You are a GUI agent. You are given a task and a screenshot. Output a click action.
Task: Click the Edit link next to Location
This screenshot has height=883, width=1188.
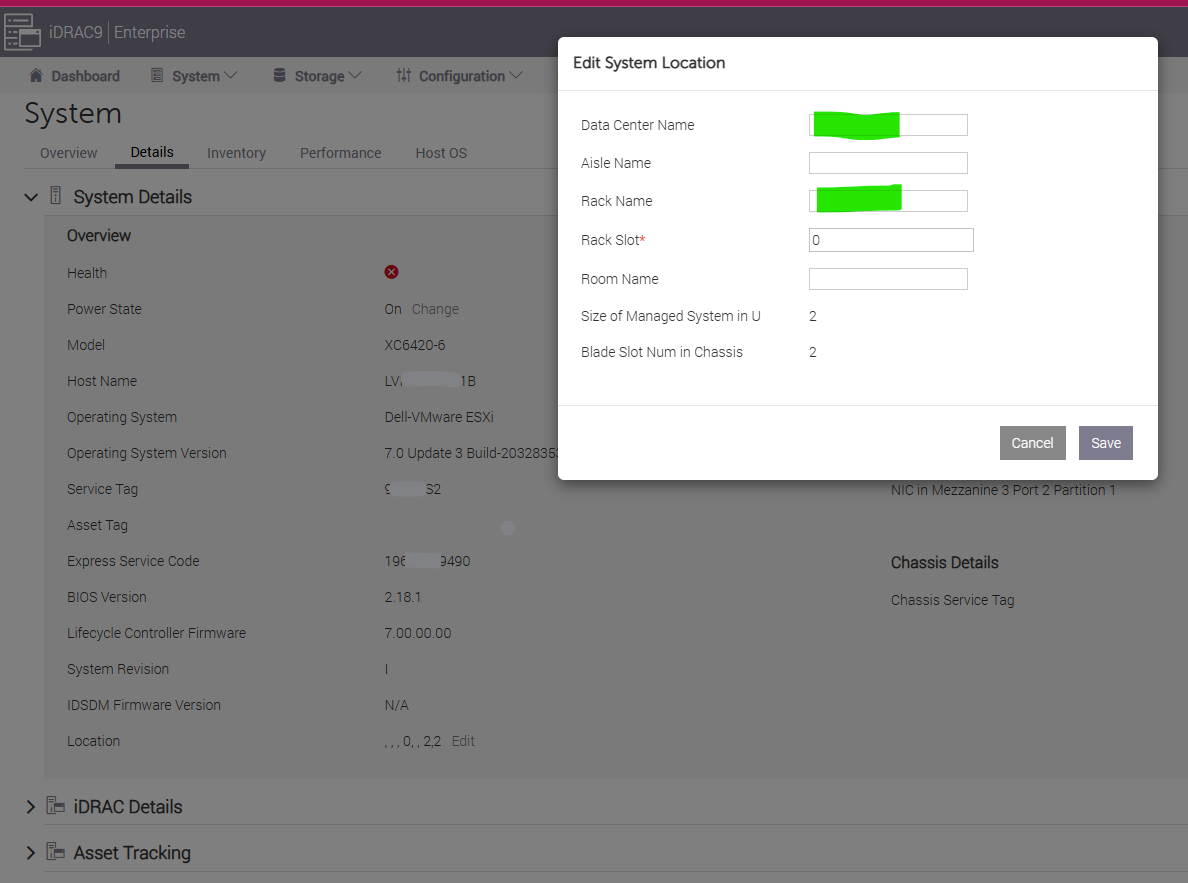click(463, 741)
